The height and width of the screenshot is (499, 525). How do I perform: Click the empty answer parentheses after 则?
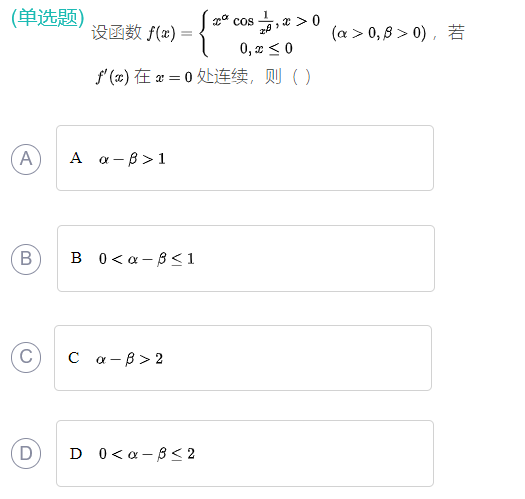(301, 77)
